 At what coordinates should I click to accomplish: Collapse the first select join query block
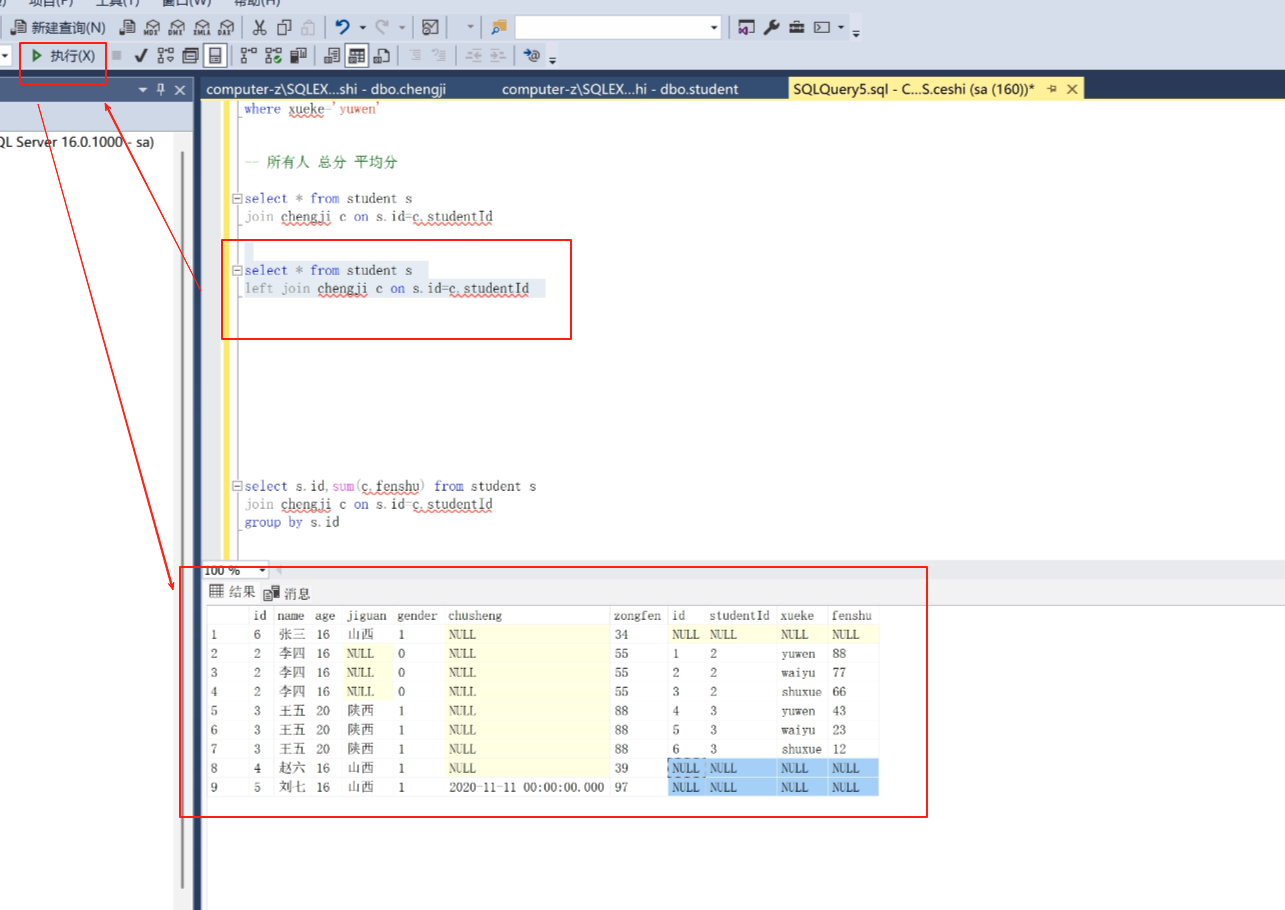[236, 198]
